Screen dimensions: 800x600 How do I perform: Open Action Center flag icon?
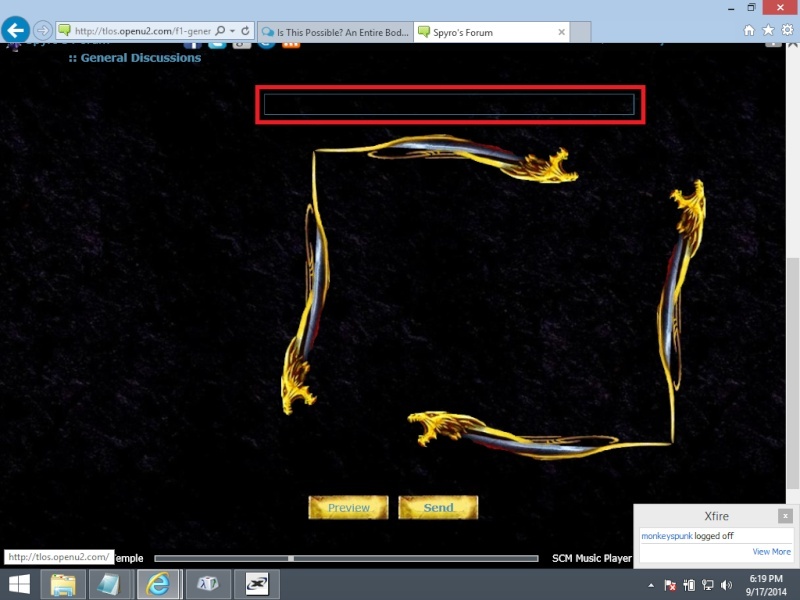pos(670,585)
